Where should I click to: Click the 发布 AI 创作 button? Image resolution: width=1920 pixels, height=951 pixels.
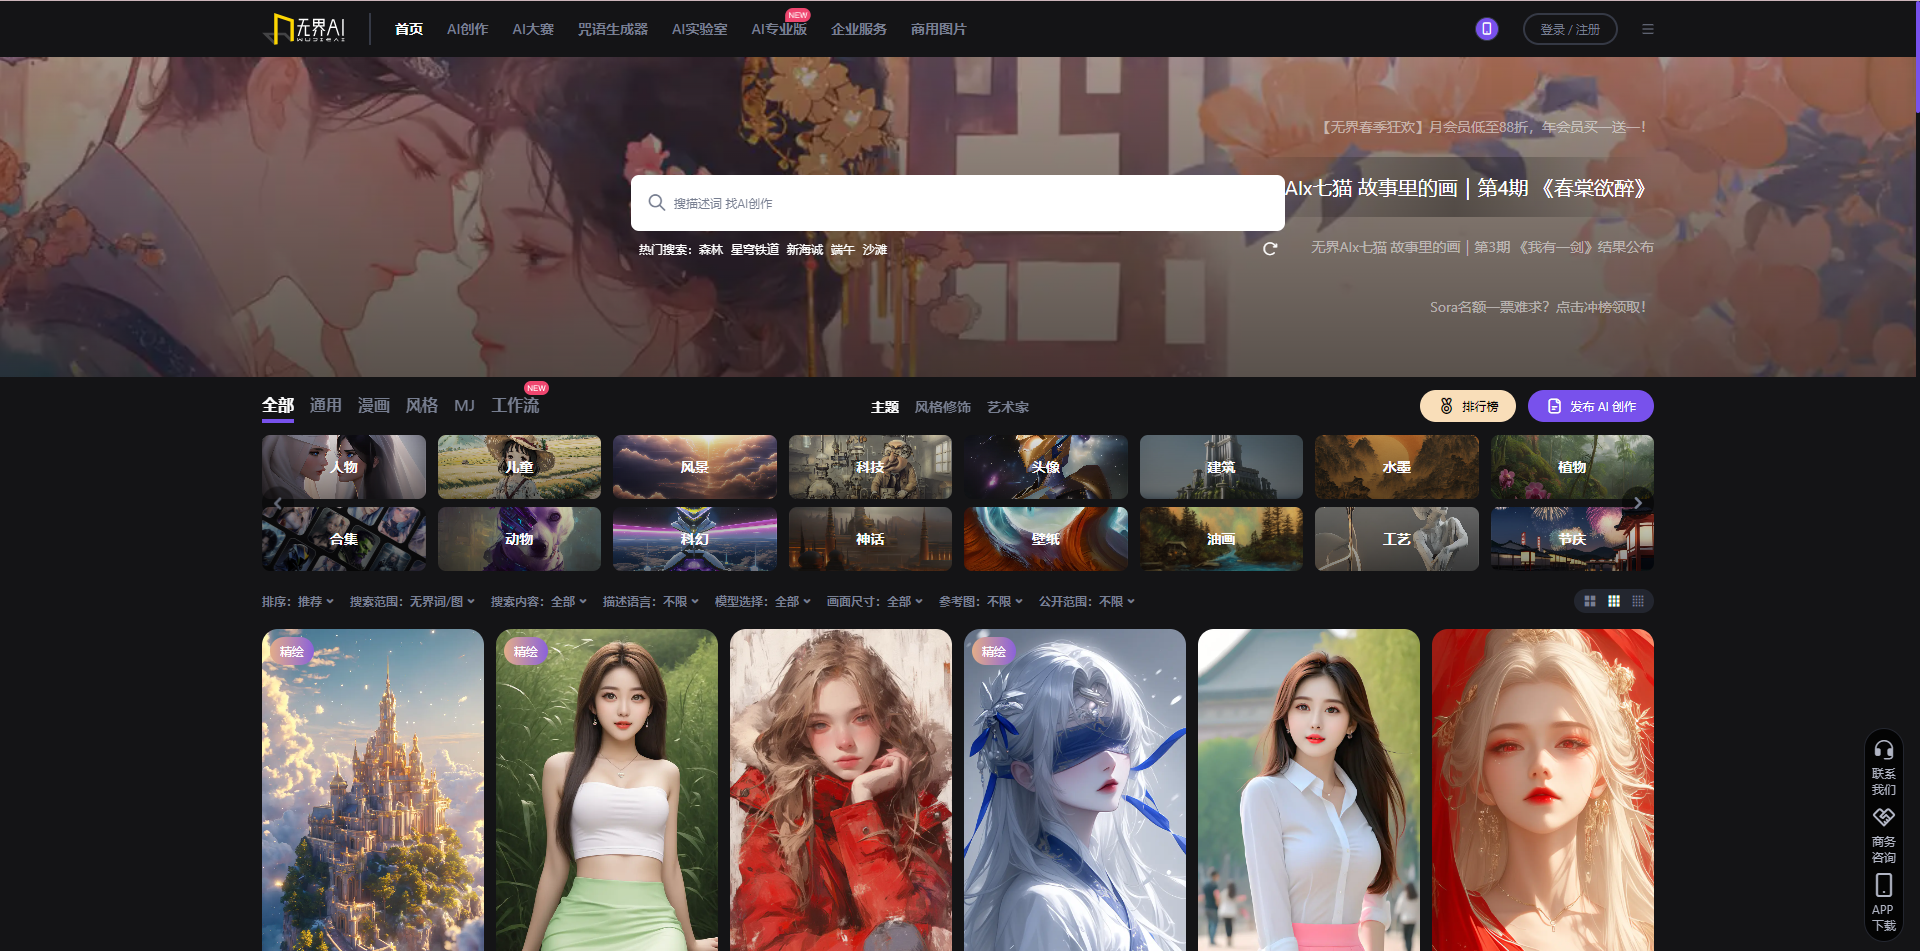[1590, 406]
